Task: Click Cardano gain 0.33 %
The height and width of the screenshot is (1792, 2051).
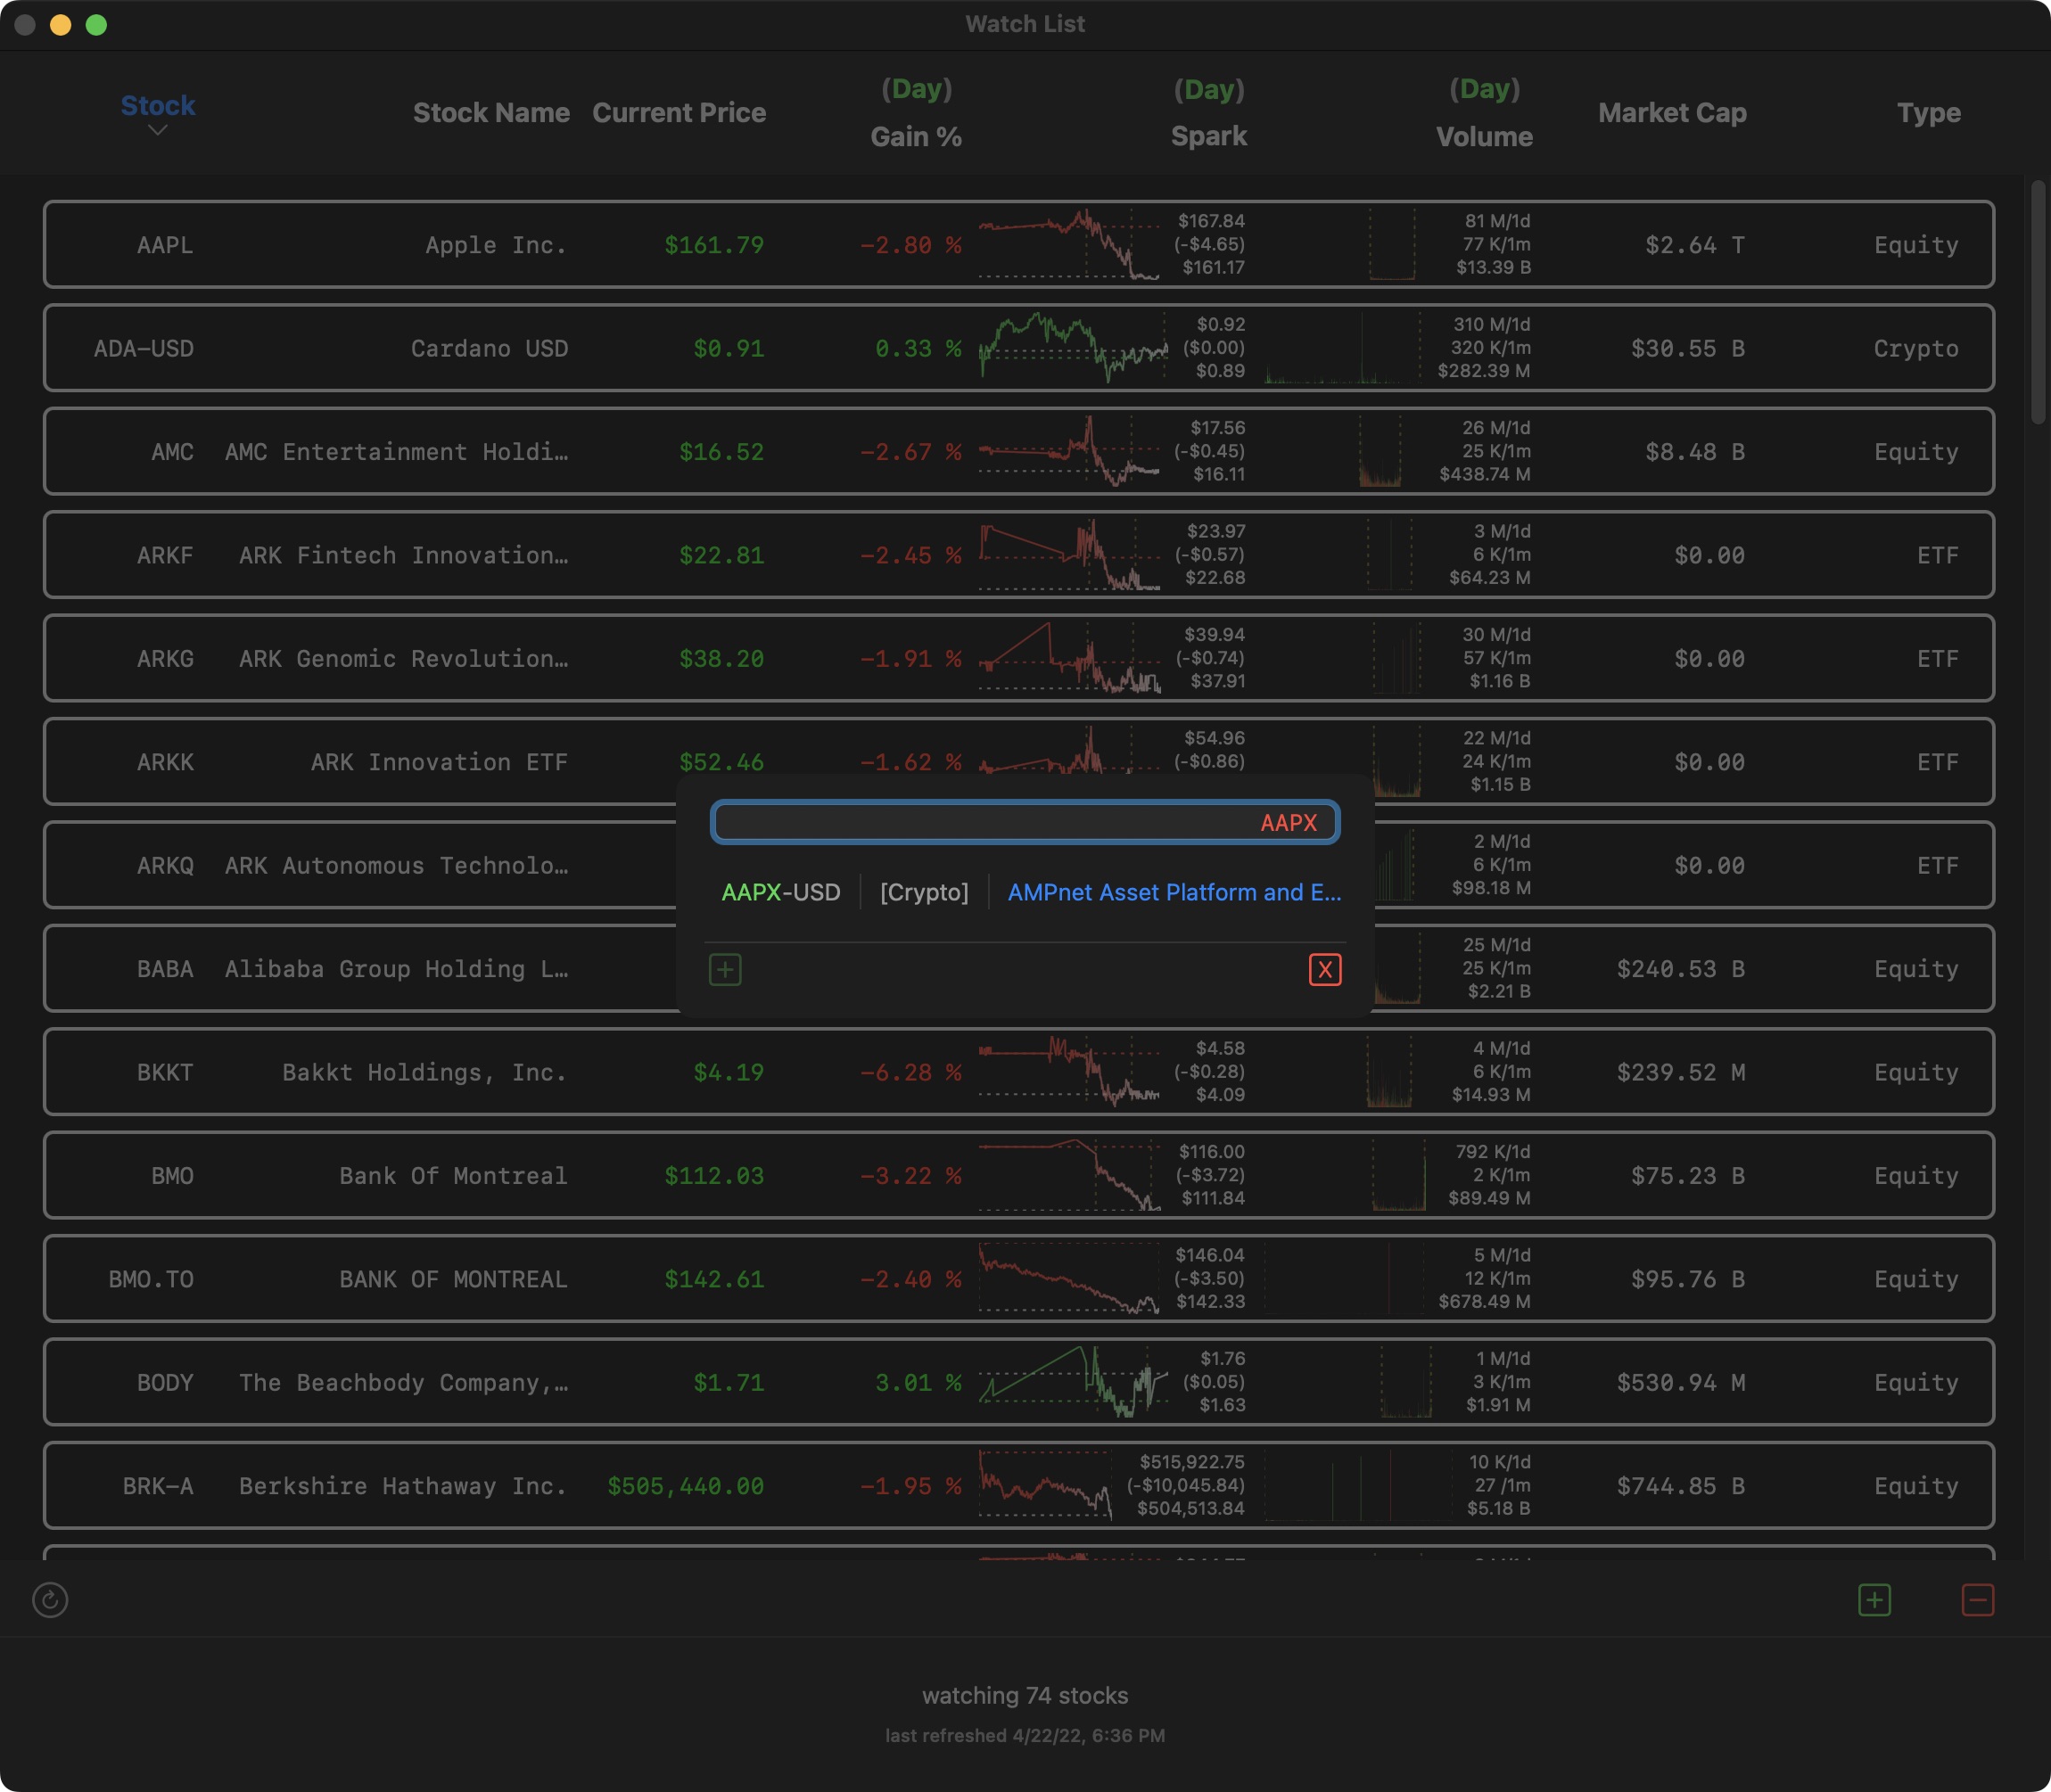Action: [x=918, y=349]
